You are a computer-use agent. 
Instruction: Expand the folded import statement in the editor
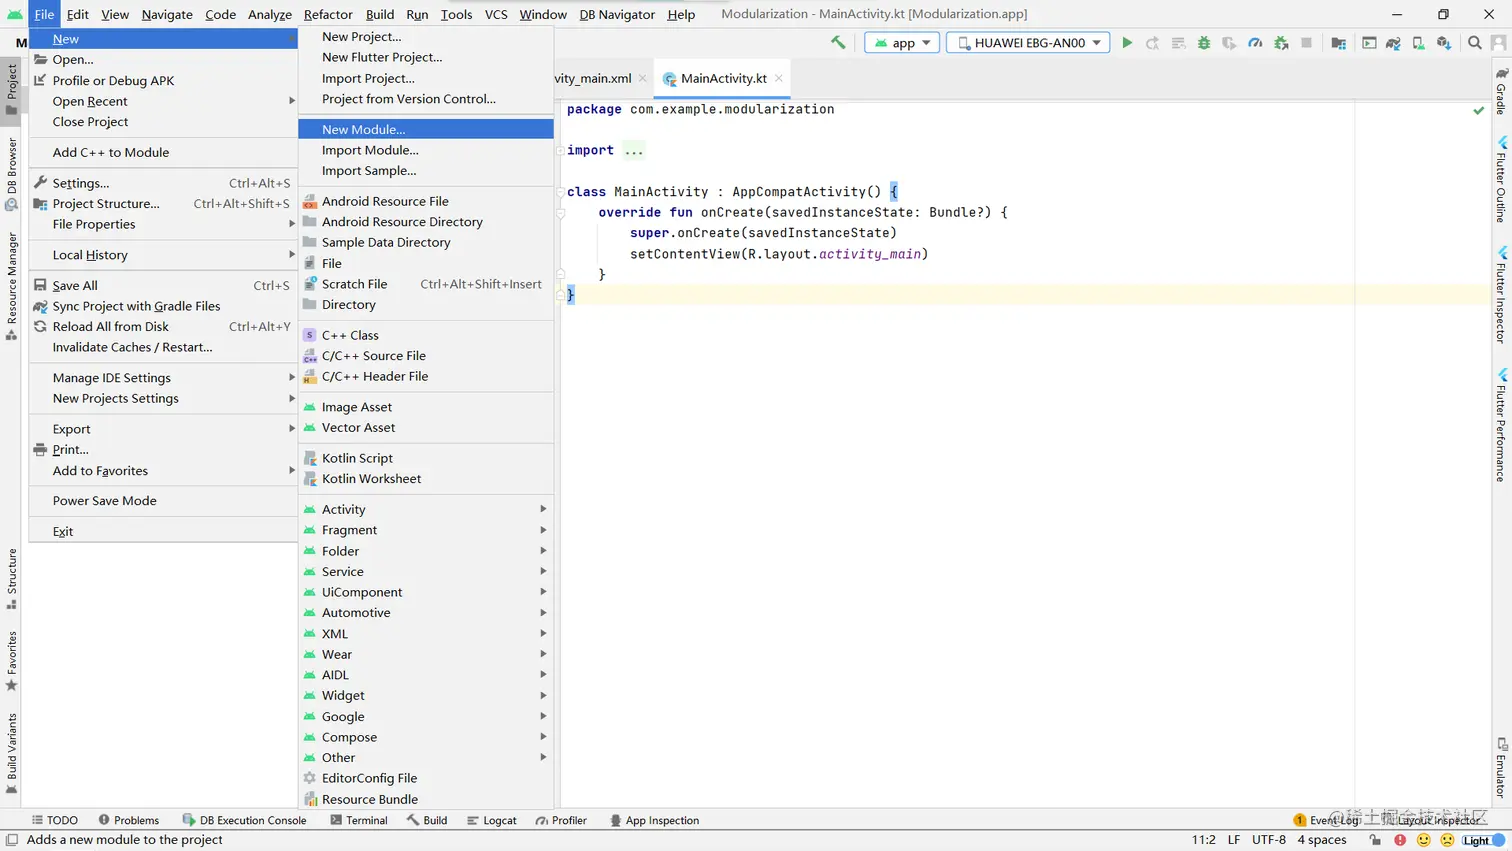pos(634,151)
